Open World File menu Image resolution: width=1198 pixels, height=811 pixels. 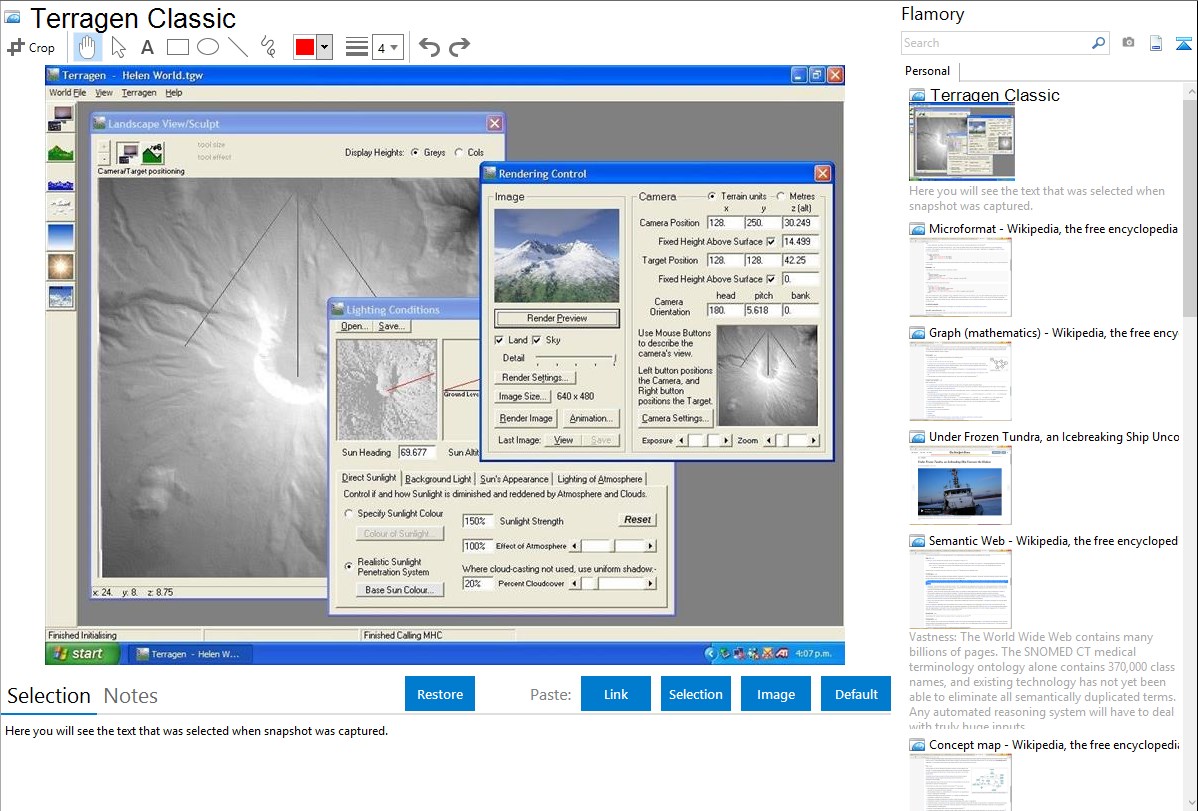pyautogui.click(x=67, y=92)
